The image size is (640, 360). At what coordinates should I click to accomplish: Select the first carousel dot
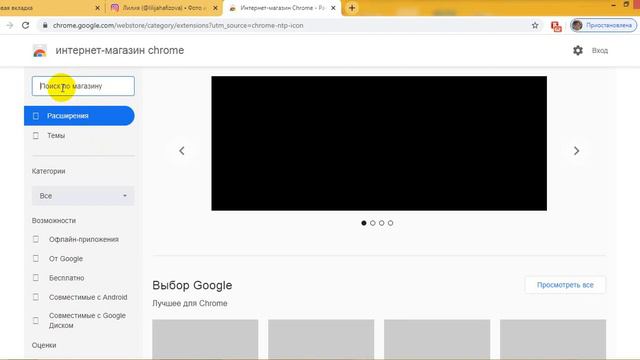click(x=364, y=223)
